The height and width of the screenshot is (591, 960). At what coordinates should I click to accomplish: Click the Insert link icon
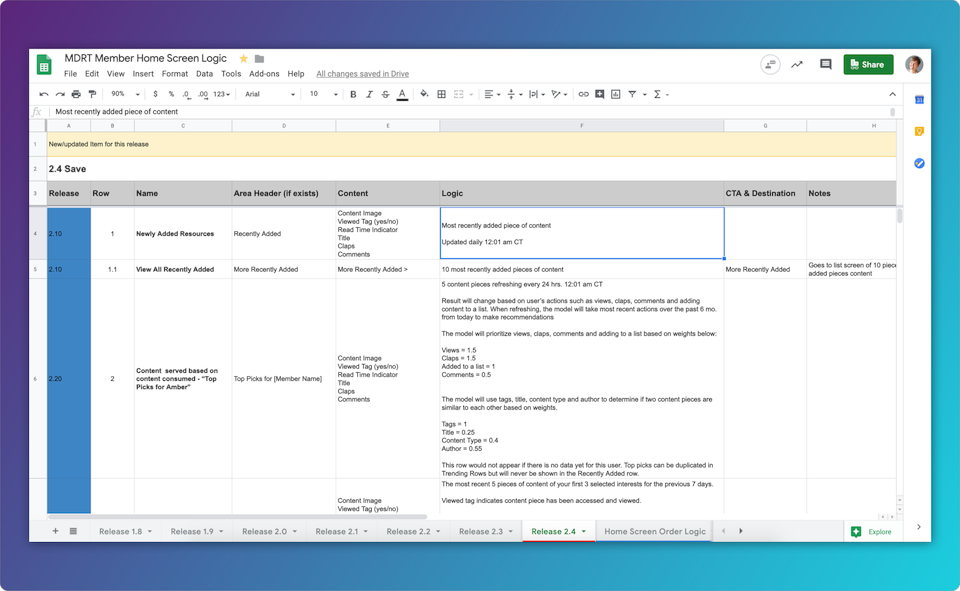click(x=583, y=94)
